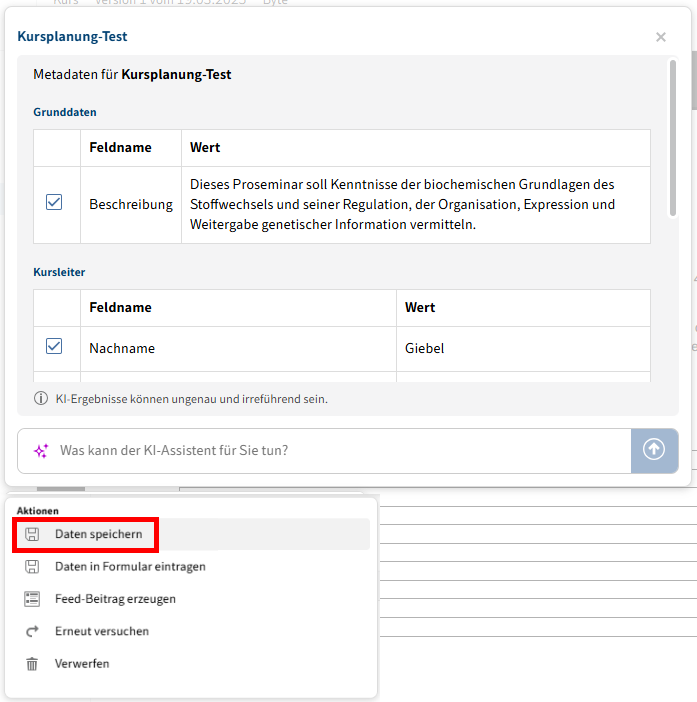
Task: Click the sparkle KI-Assistent icon
Action: [41, 451]
